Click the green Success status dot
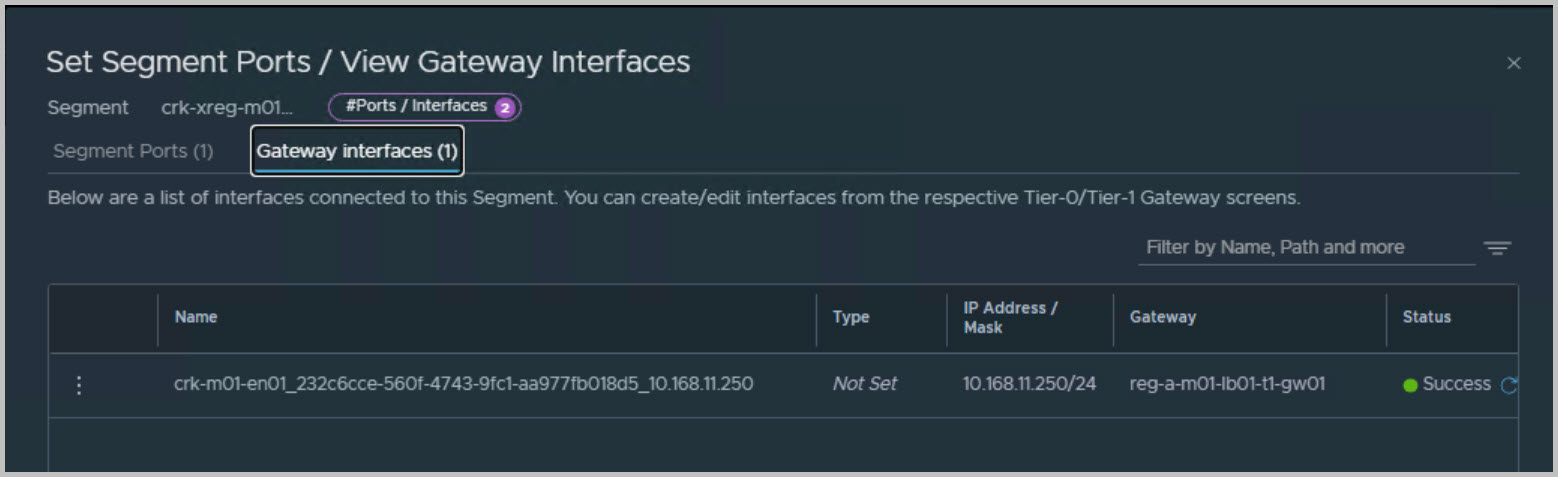The width and height of the screenshot is (1558, 477). (x=1410, y=385)
